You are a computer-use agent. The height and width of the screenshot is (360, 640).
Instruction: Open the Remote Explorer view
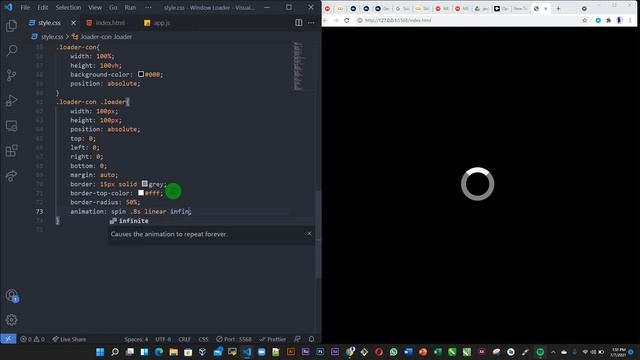coord(11,126)
